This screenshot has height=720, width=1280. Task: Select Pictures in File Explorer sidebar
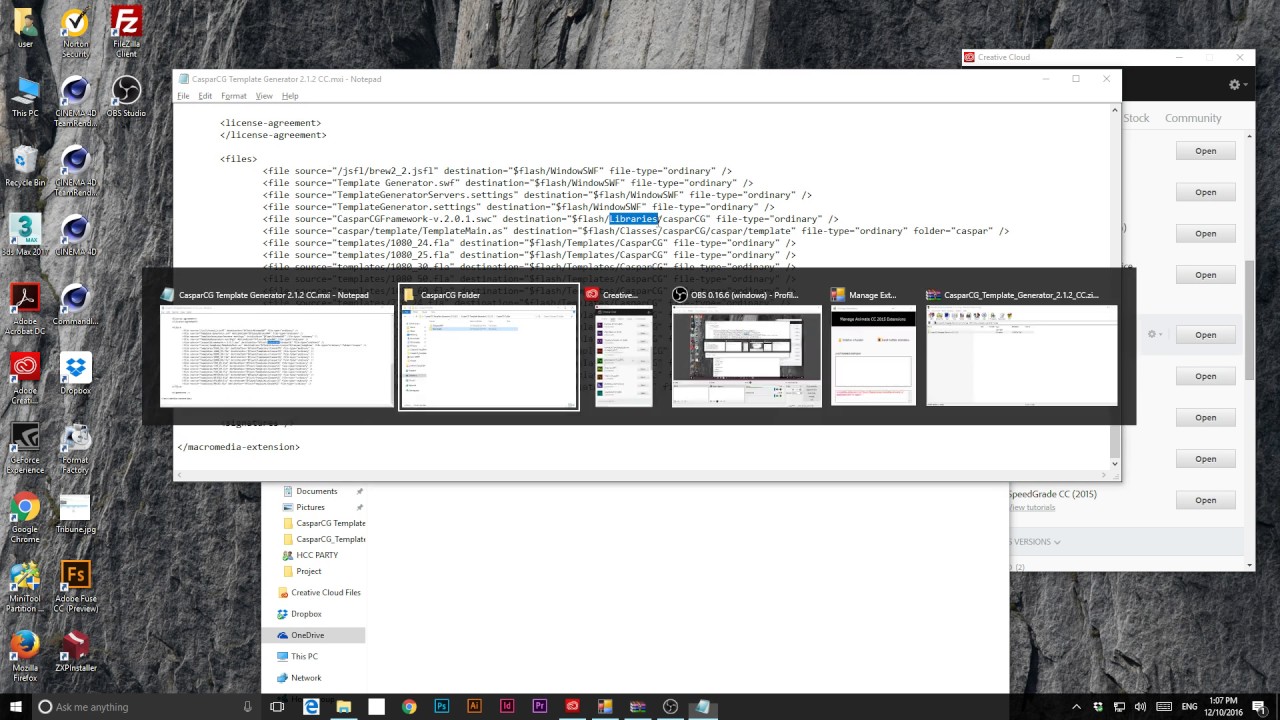pyautogui.click(x=310, y=507)
